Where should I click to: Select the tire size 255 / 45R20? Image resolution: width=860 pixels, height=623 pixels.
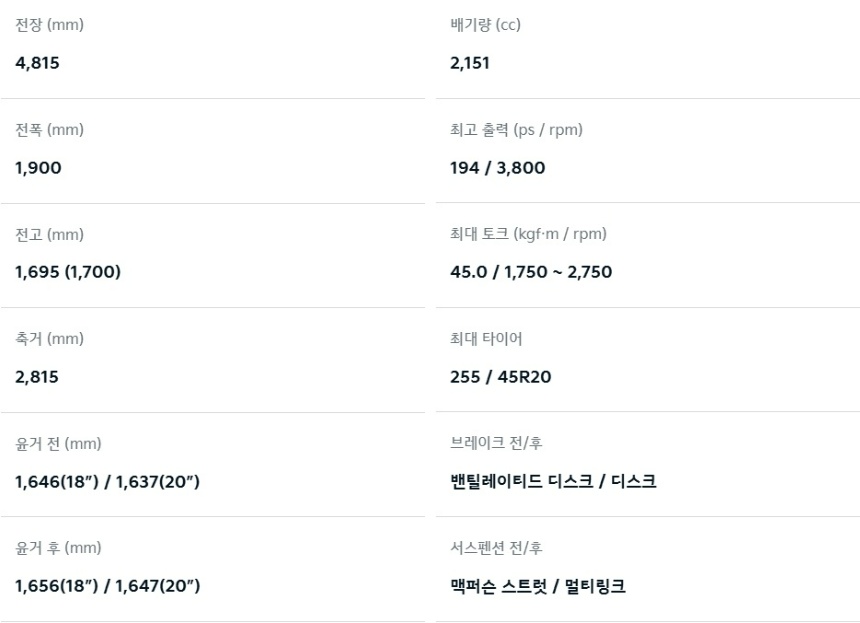tap(500, 377)
